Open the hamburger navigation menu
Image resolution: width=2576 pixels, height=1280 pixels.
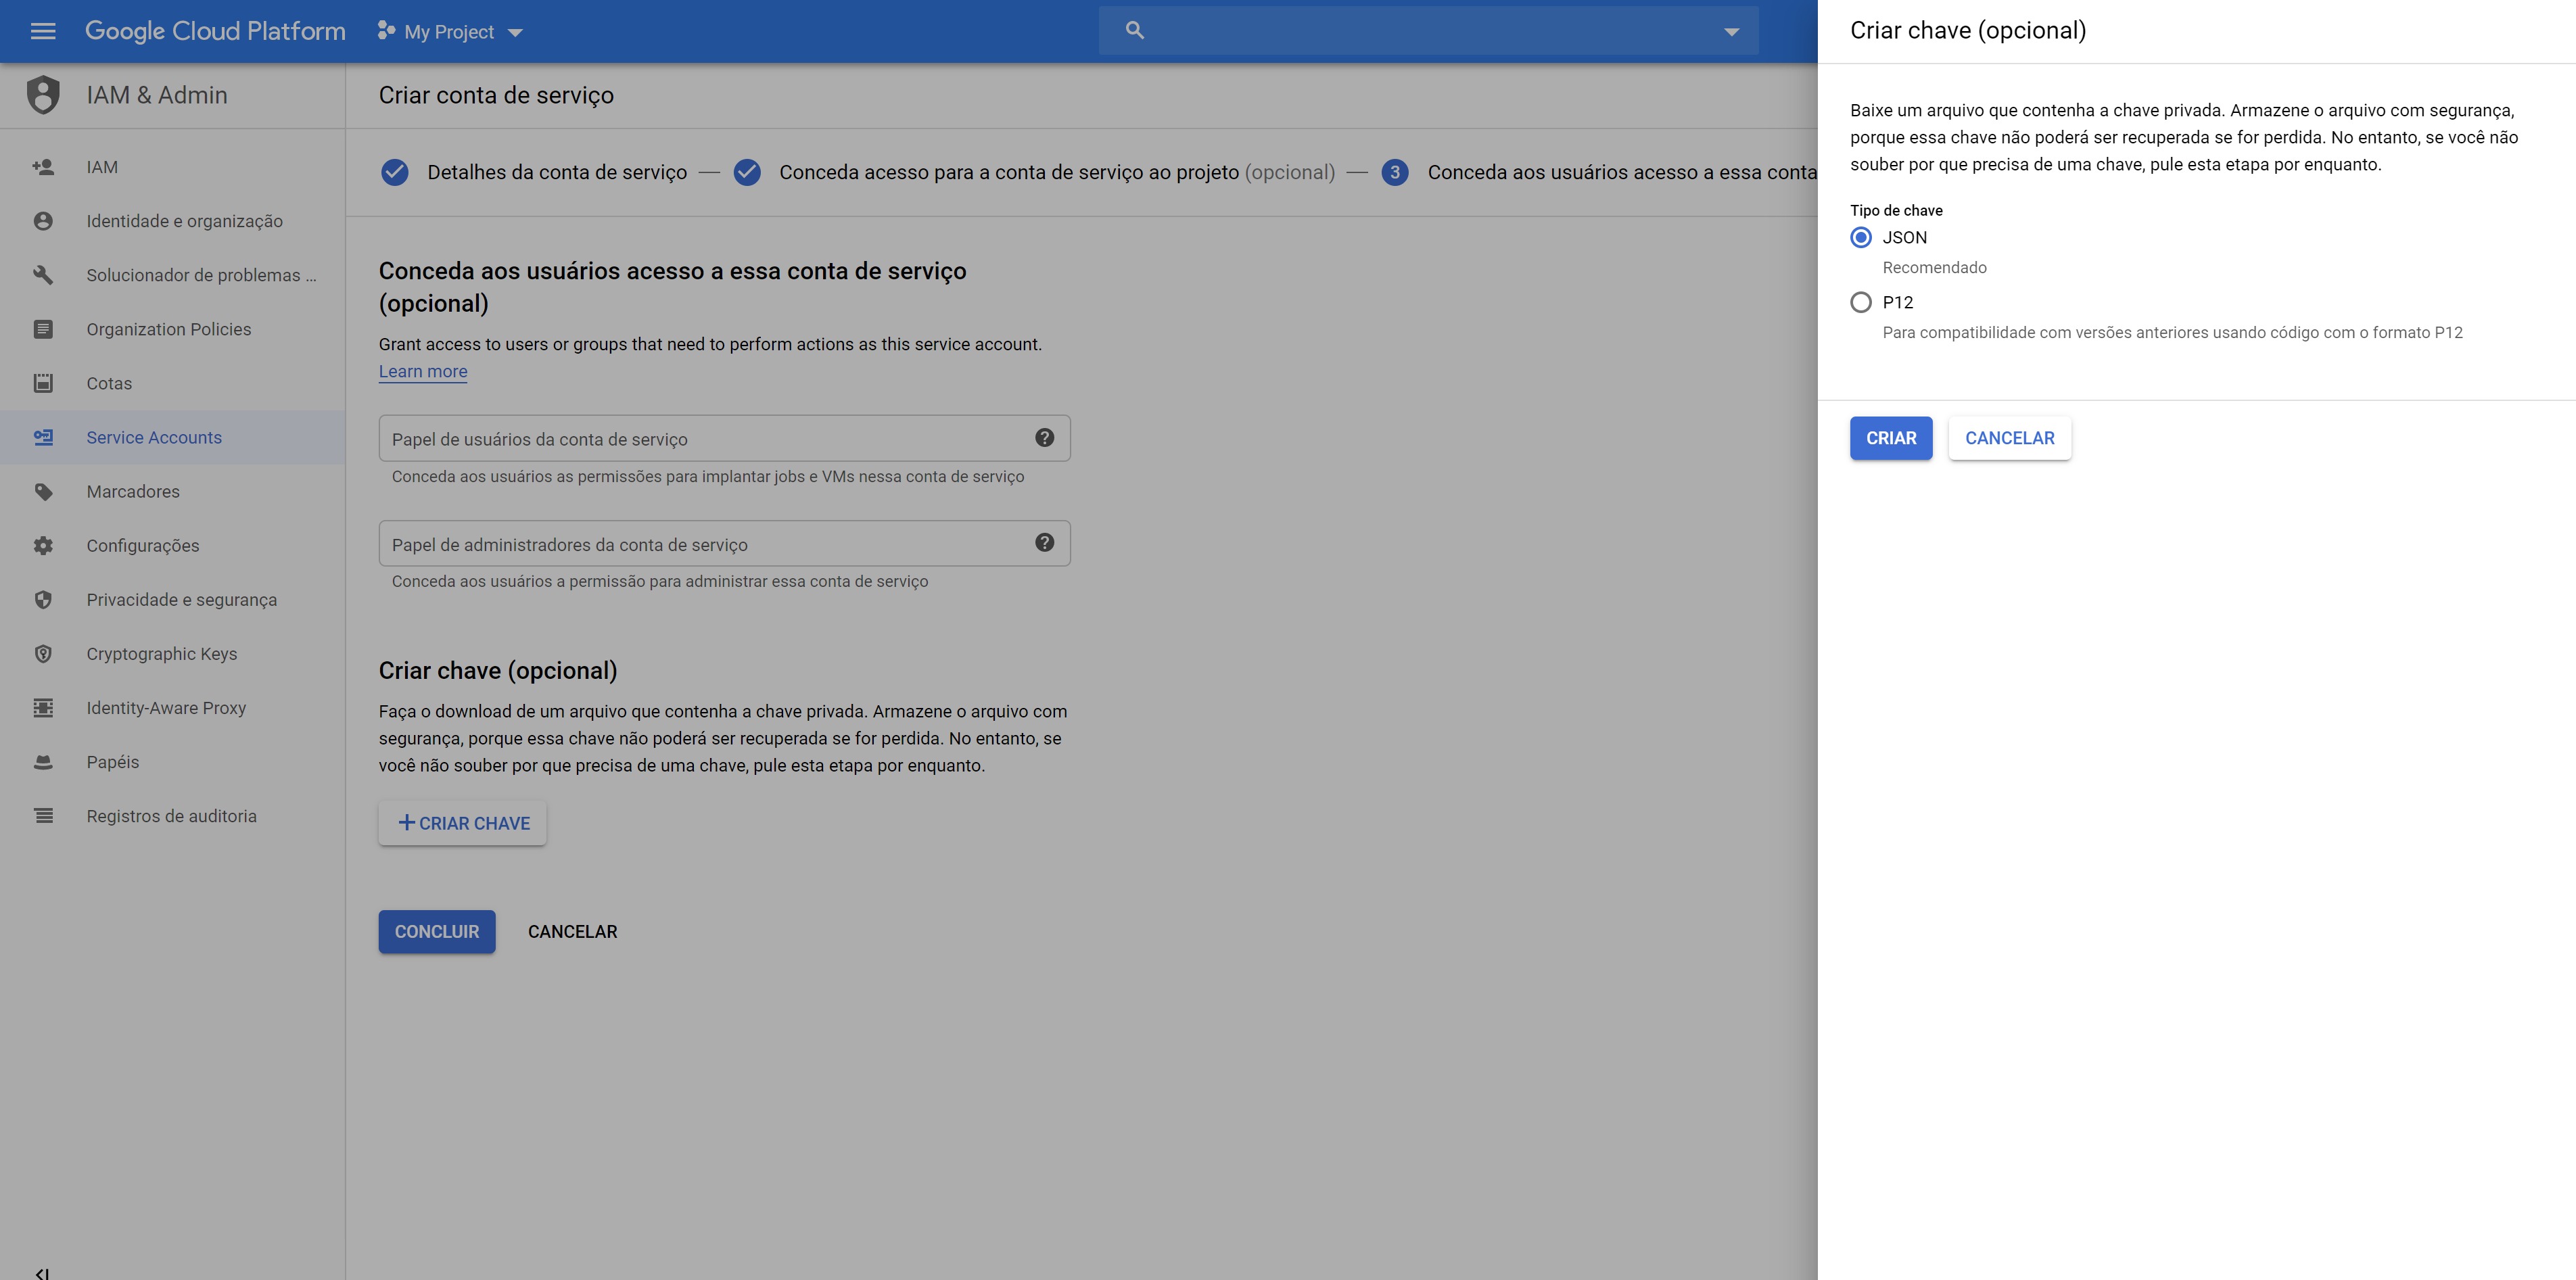coord(43,31)
